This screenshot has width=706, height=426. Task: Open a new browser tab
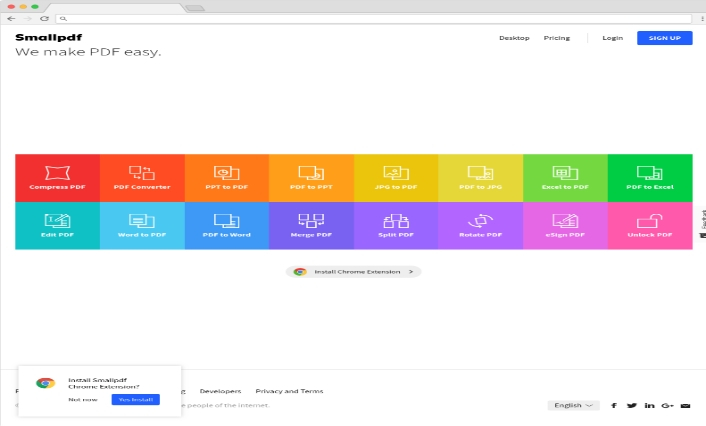pos(195,8)
